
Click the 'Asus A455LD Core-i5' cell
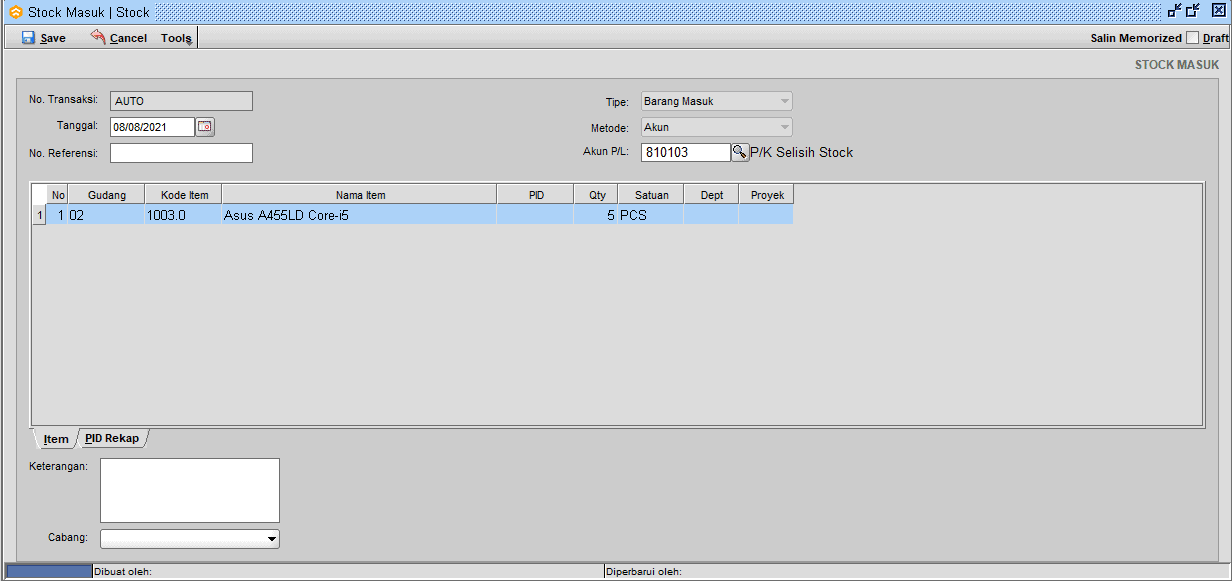pyautogui.click(x=360, y=215)
